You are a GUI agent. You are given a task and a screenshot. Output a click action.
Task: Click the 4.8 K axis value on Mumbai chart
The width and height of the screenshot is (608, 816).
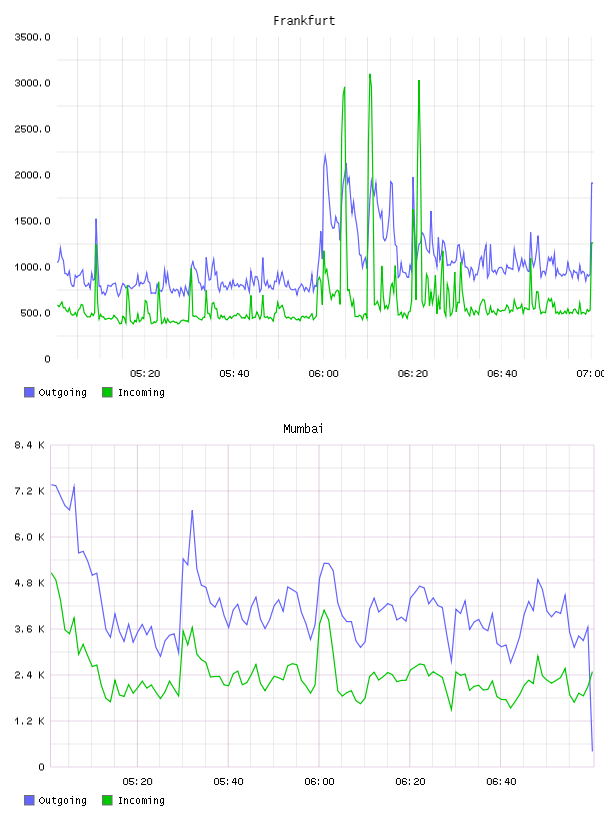[x=29, y=583]
